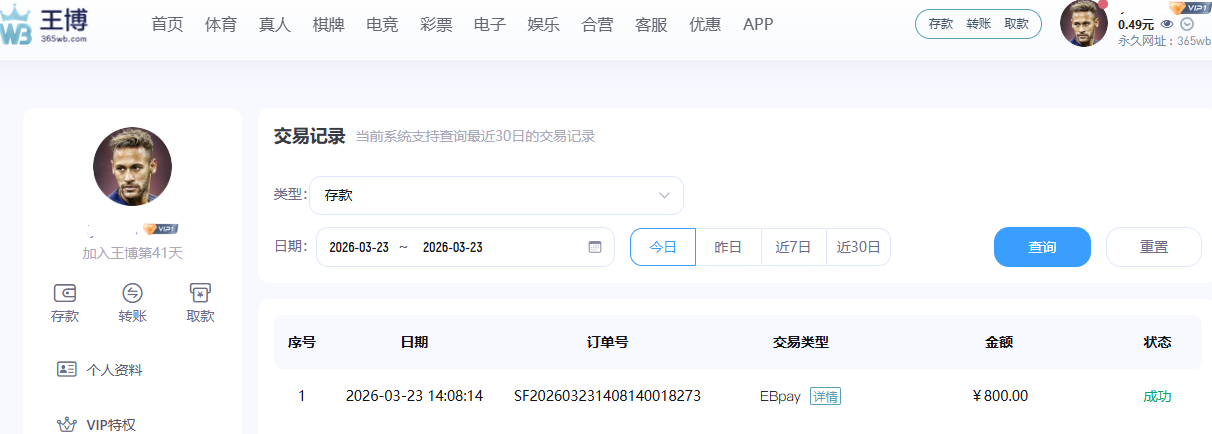Click the 王博 site logo

click(45, 25)
